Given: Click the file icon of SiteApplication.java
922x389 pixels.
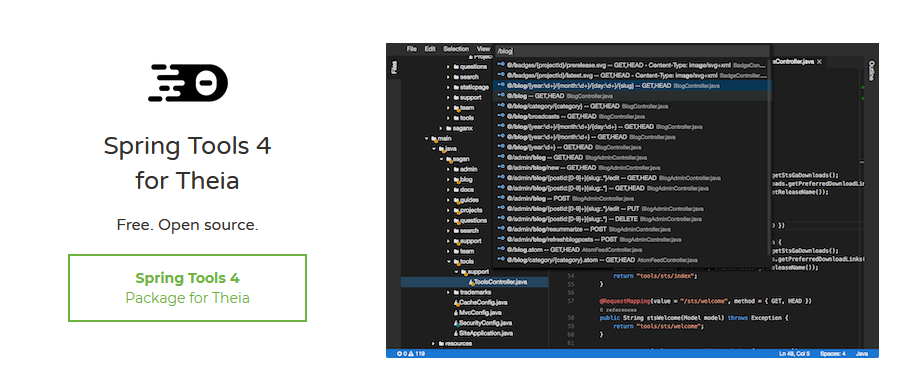Looking at the screenshot, I should click(x=456, y=333).
